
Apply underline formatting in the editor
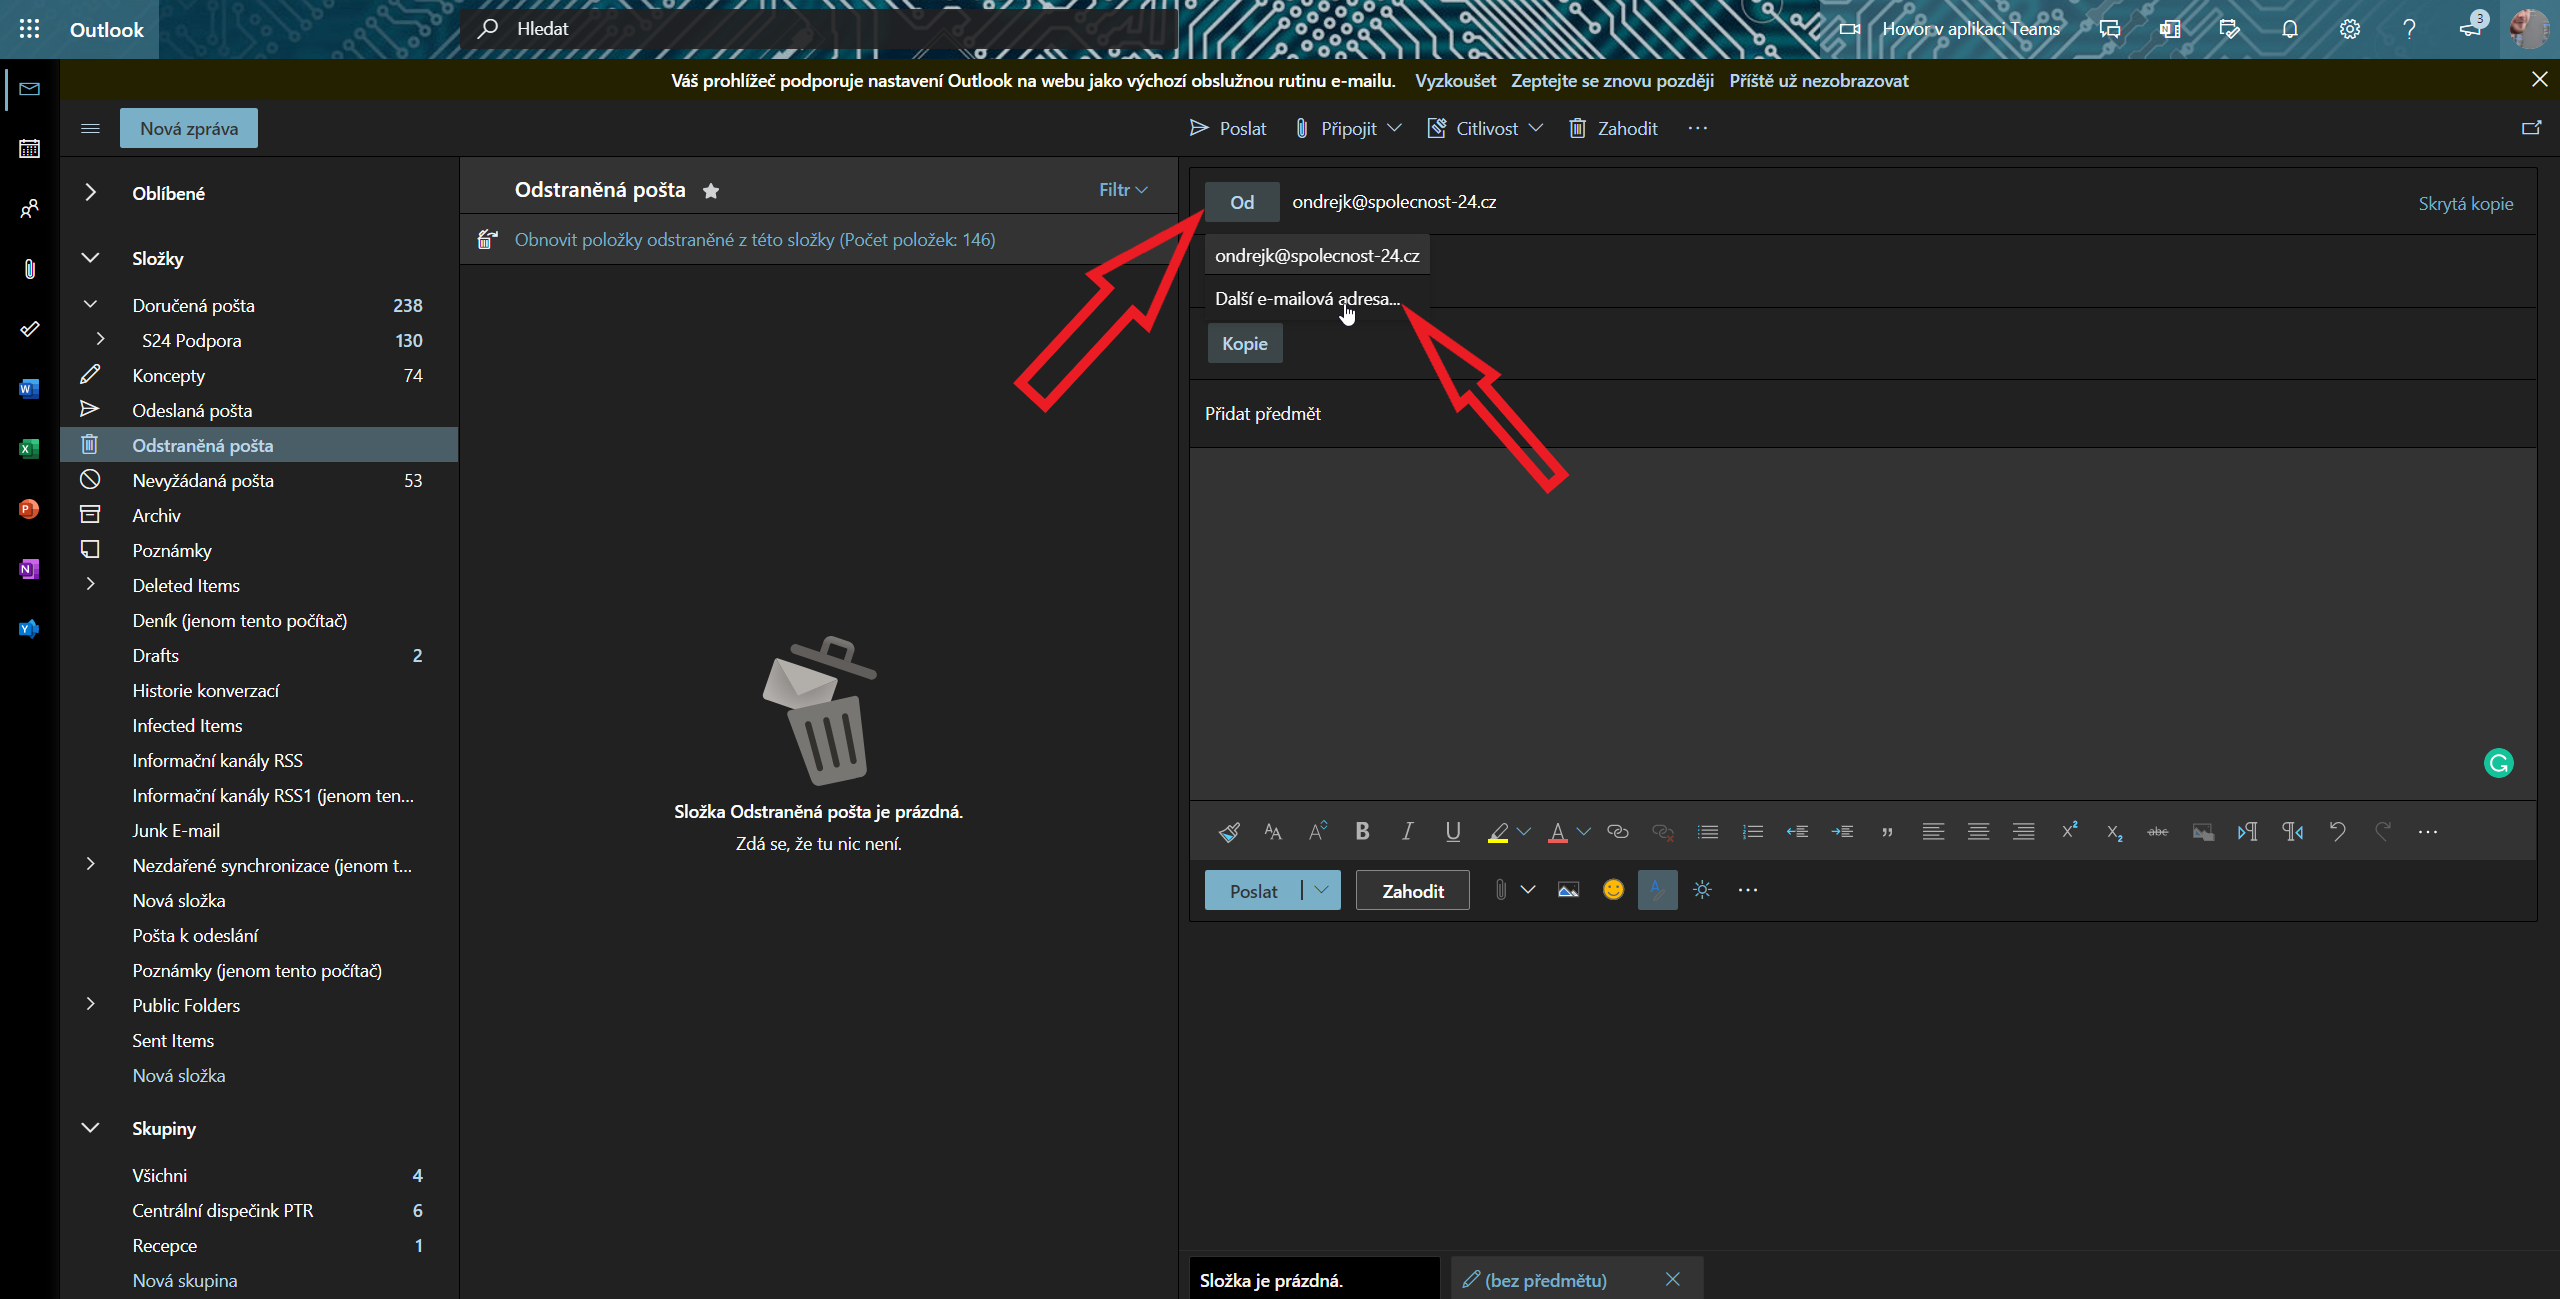(1452, 831)
